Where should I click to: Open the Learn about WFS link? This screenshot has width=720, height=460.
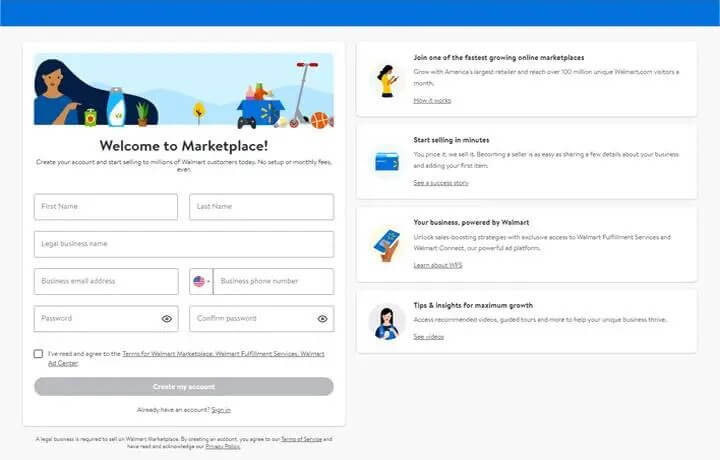point(438,265)
